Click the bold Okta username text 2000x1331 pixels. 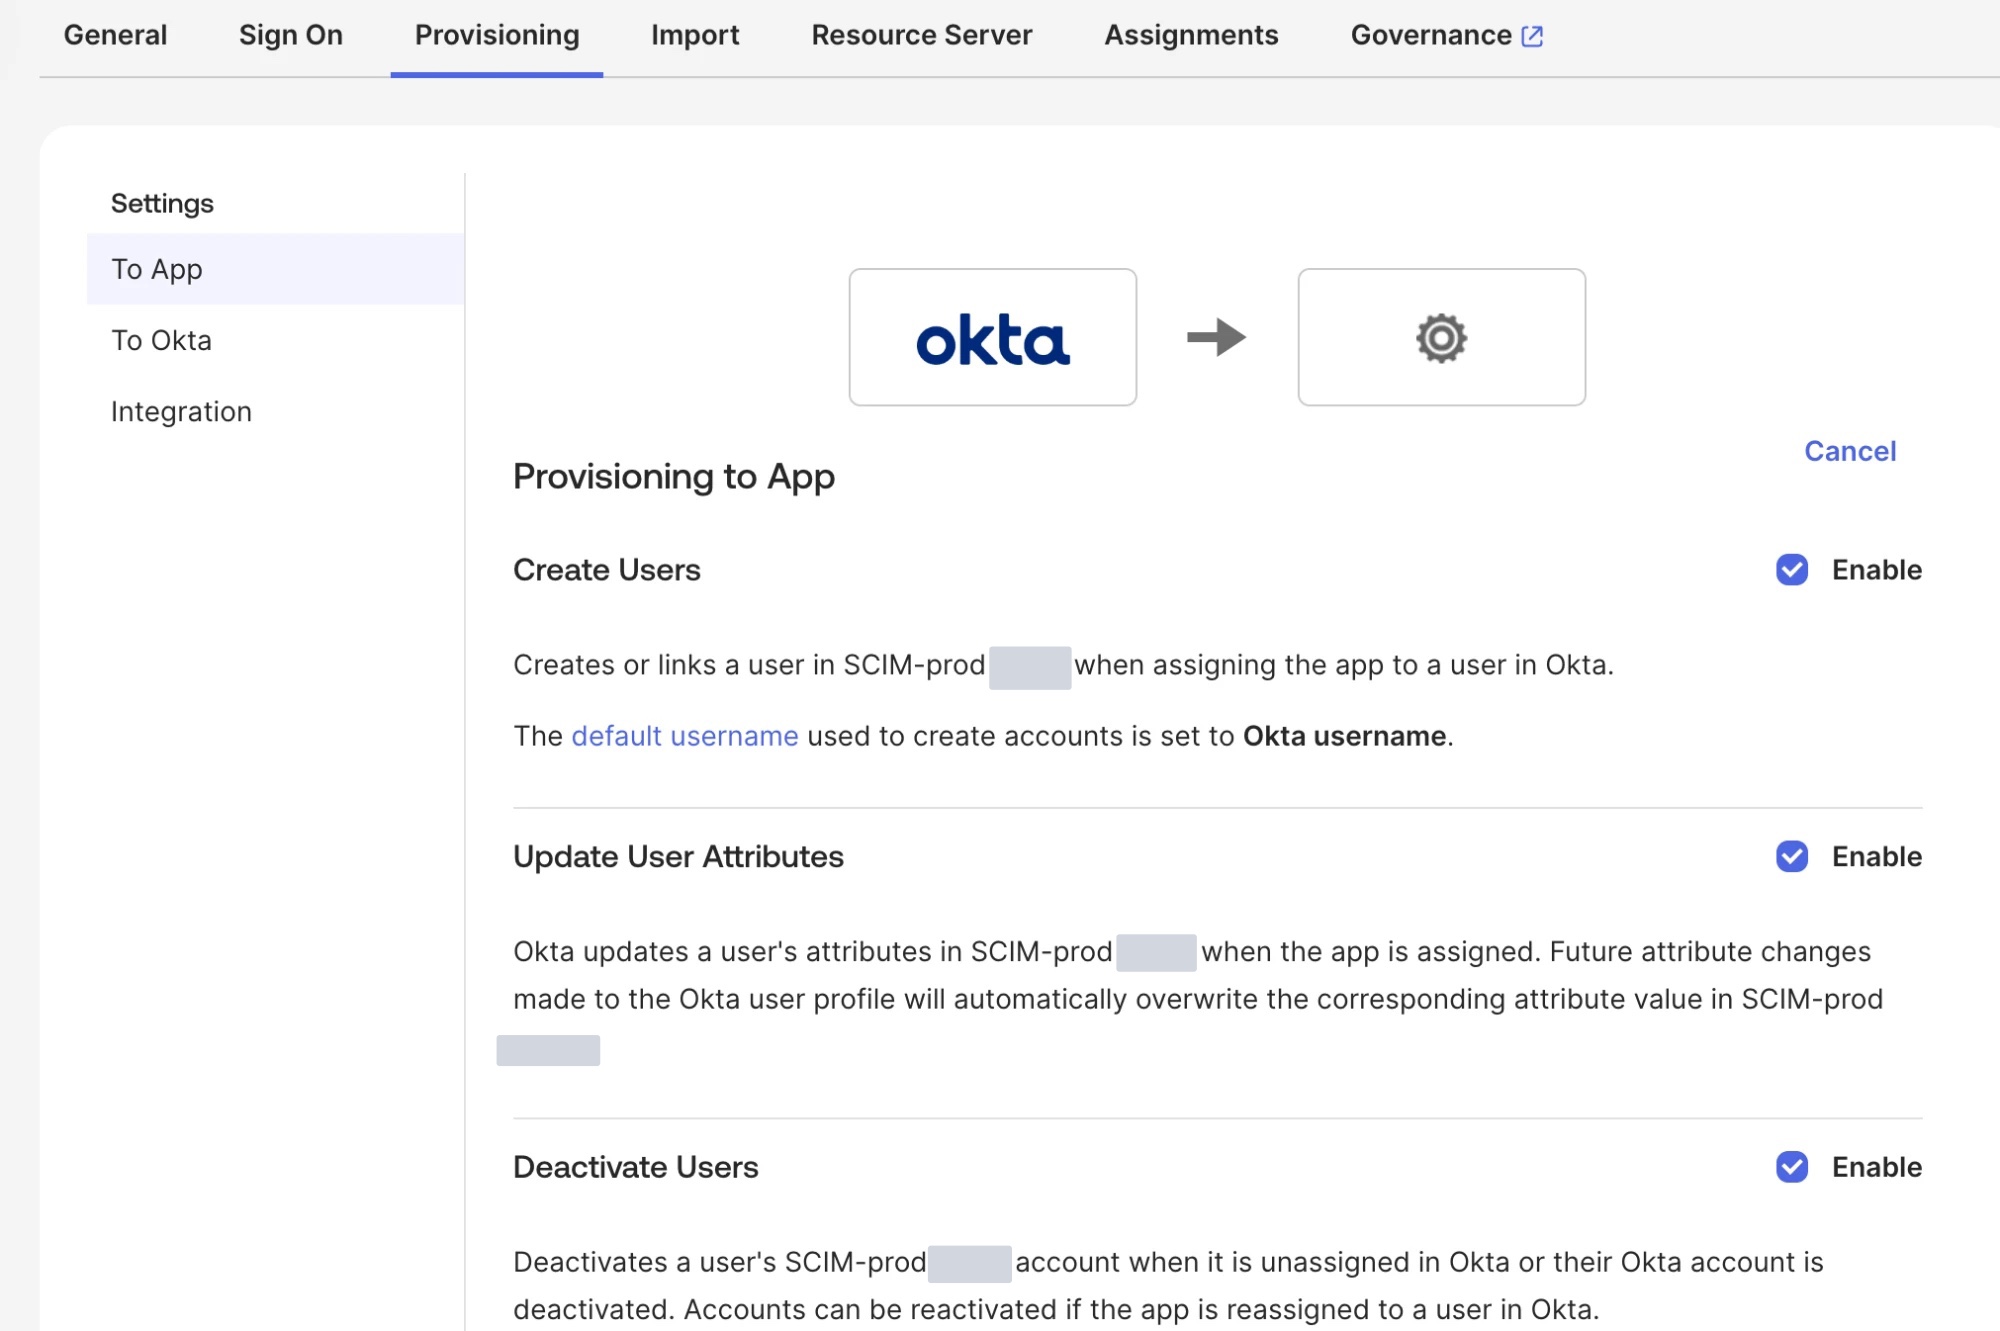tap(1344, 736)
